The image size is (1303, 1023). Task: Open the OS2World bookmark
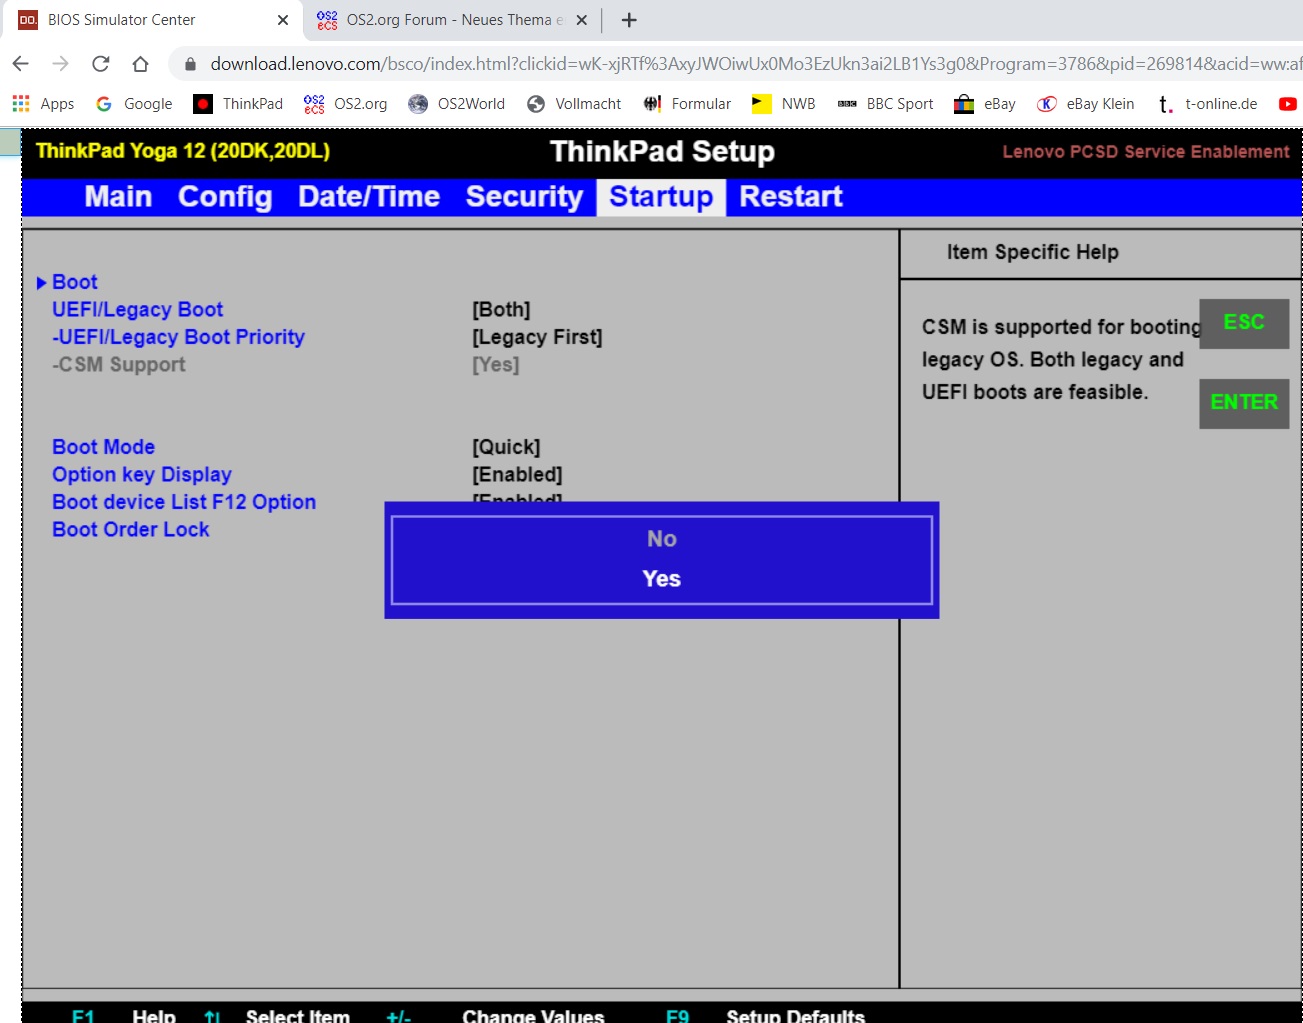tap(457, 103)
